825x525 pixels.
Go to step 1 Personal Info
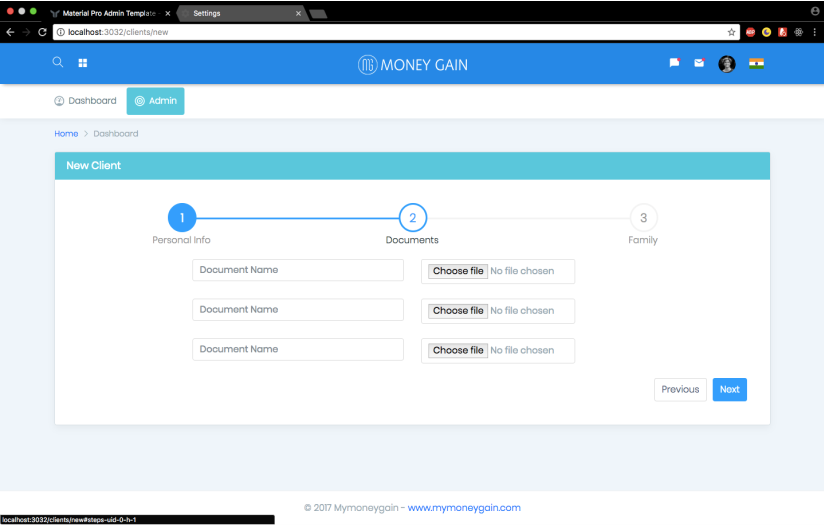point(182,218)
